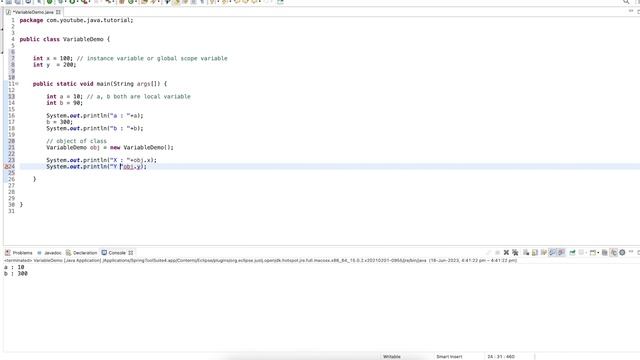This screenshot has height=360, width=640.
Task: Remove all terminated launches with the double-X icon
Action: pos(515,253)
